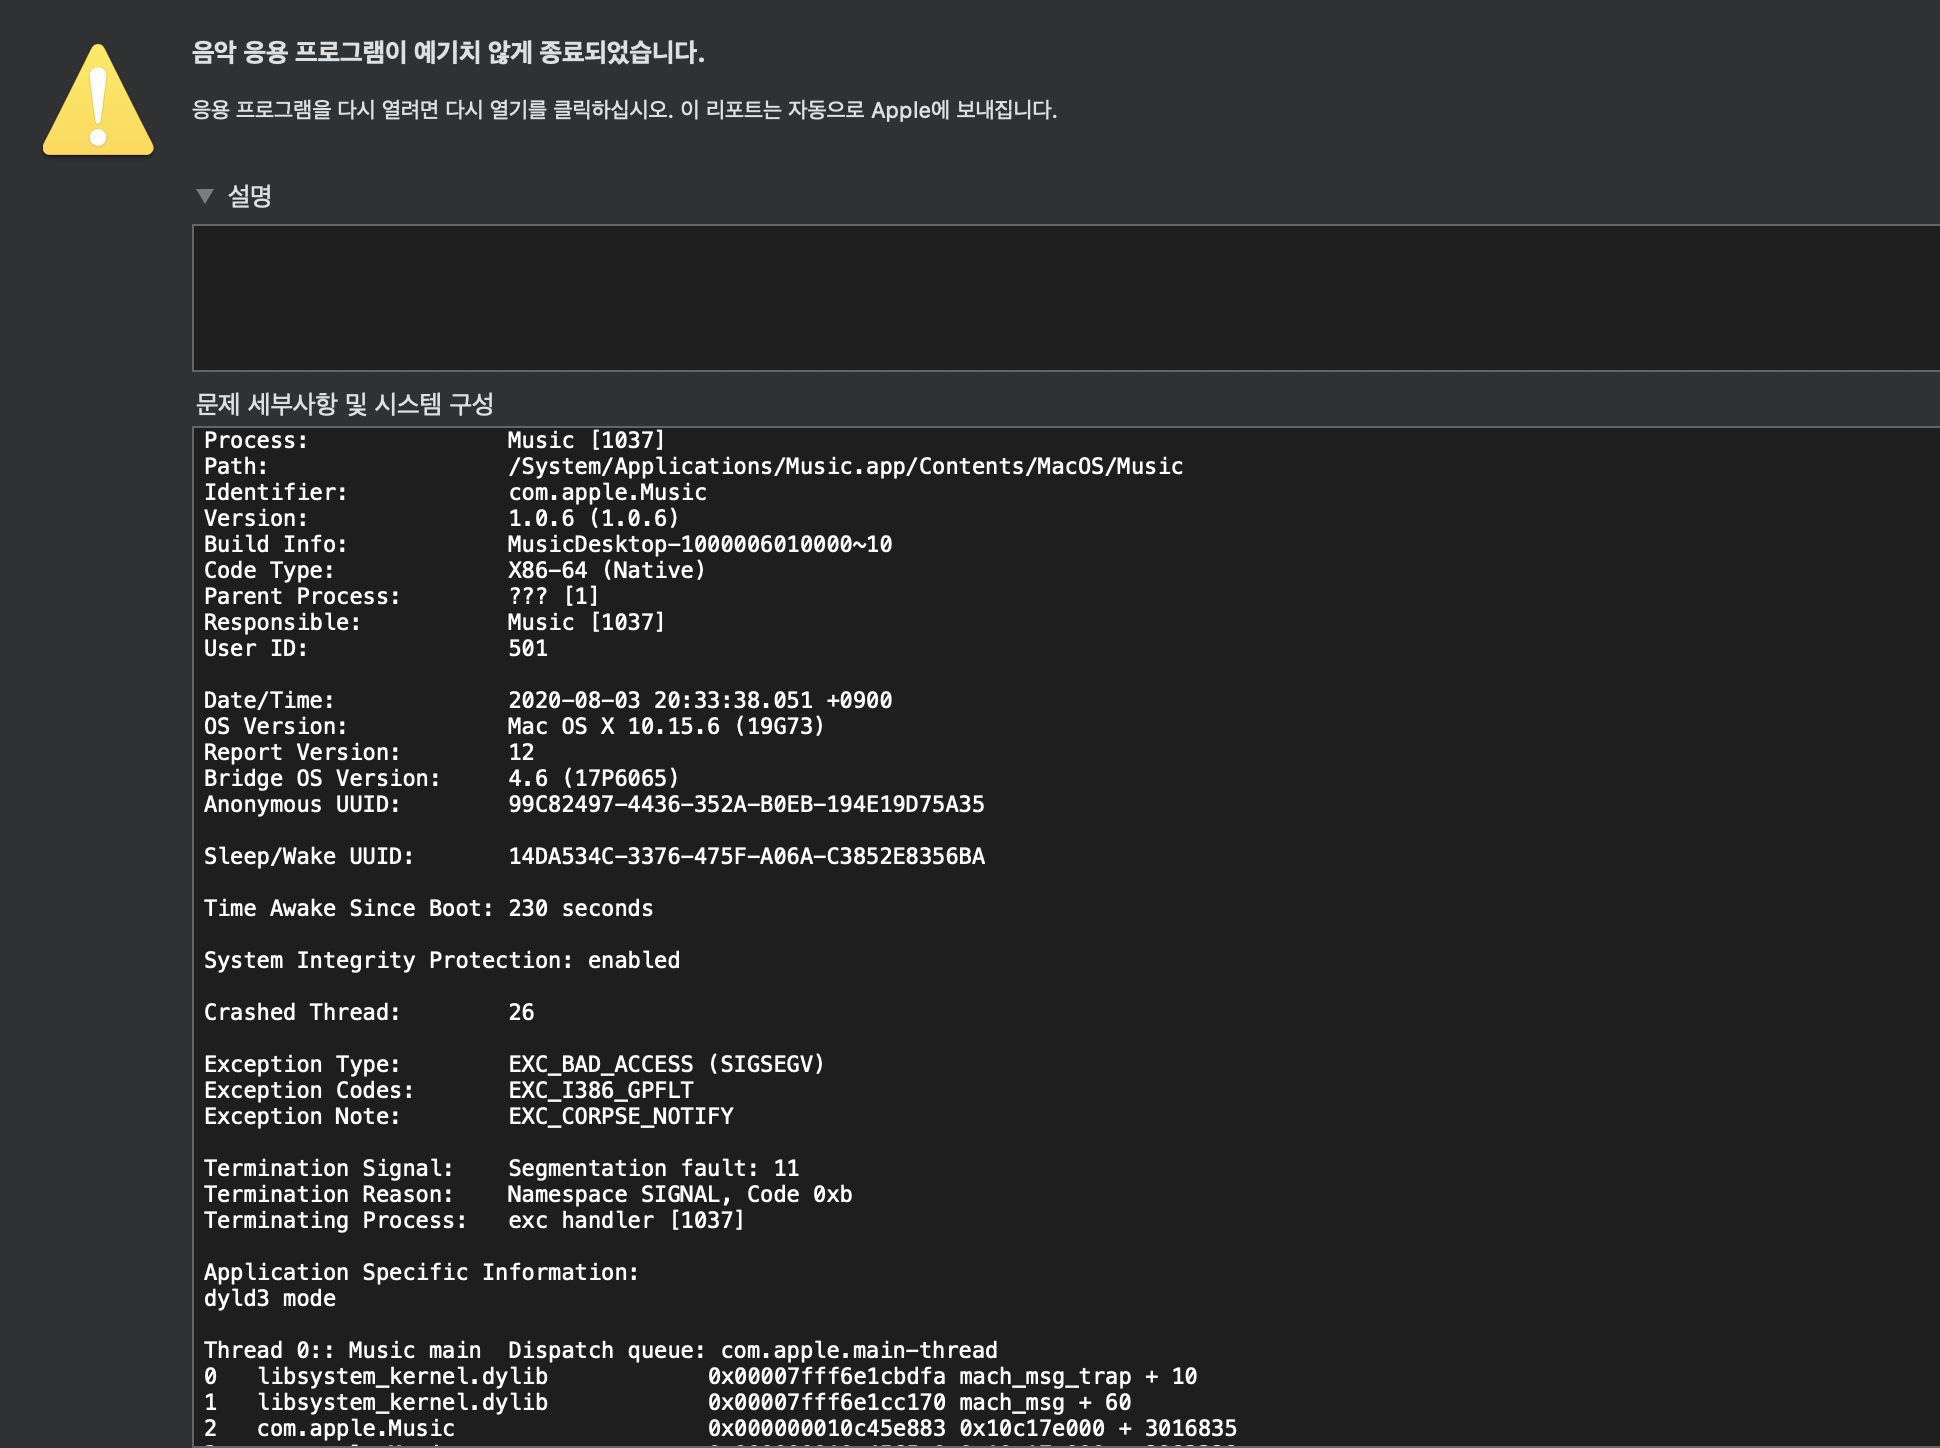Click the 설명 section label
The width and height of the screenshot is (1940, 1448).
pos(250,196)
